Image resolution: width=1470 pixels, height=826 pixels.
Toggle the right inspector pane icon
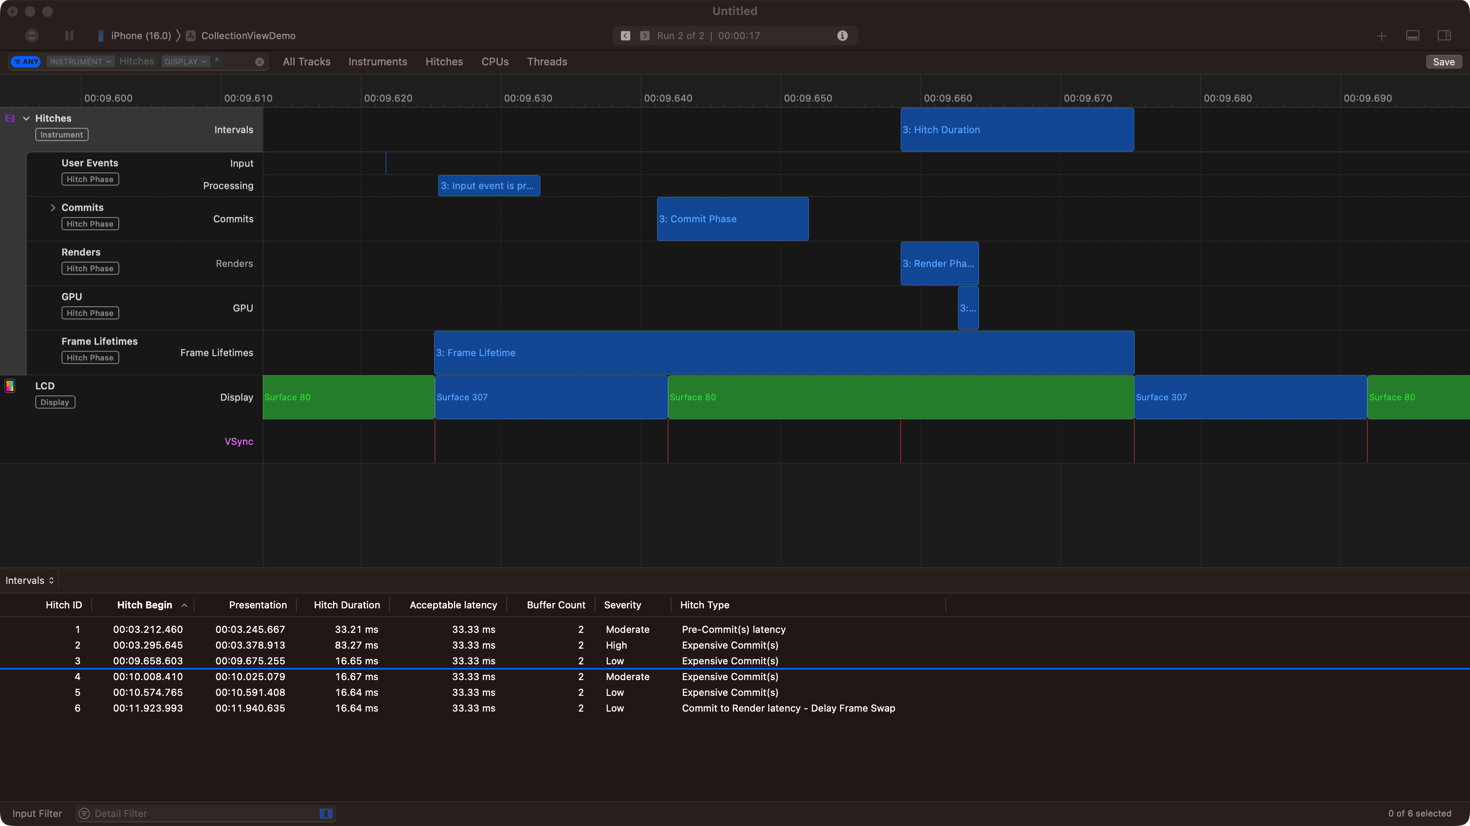pyautogui.click(x=1444, y=36)
